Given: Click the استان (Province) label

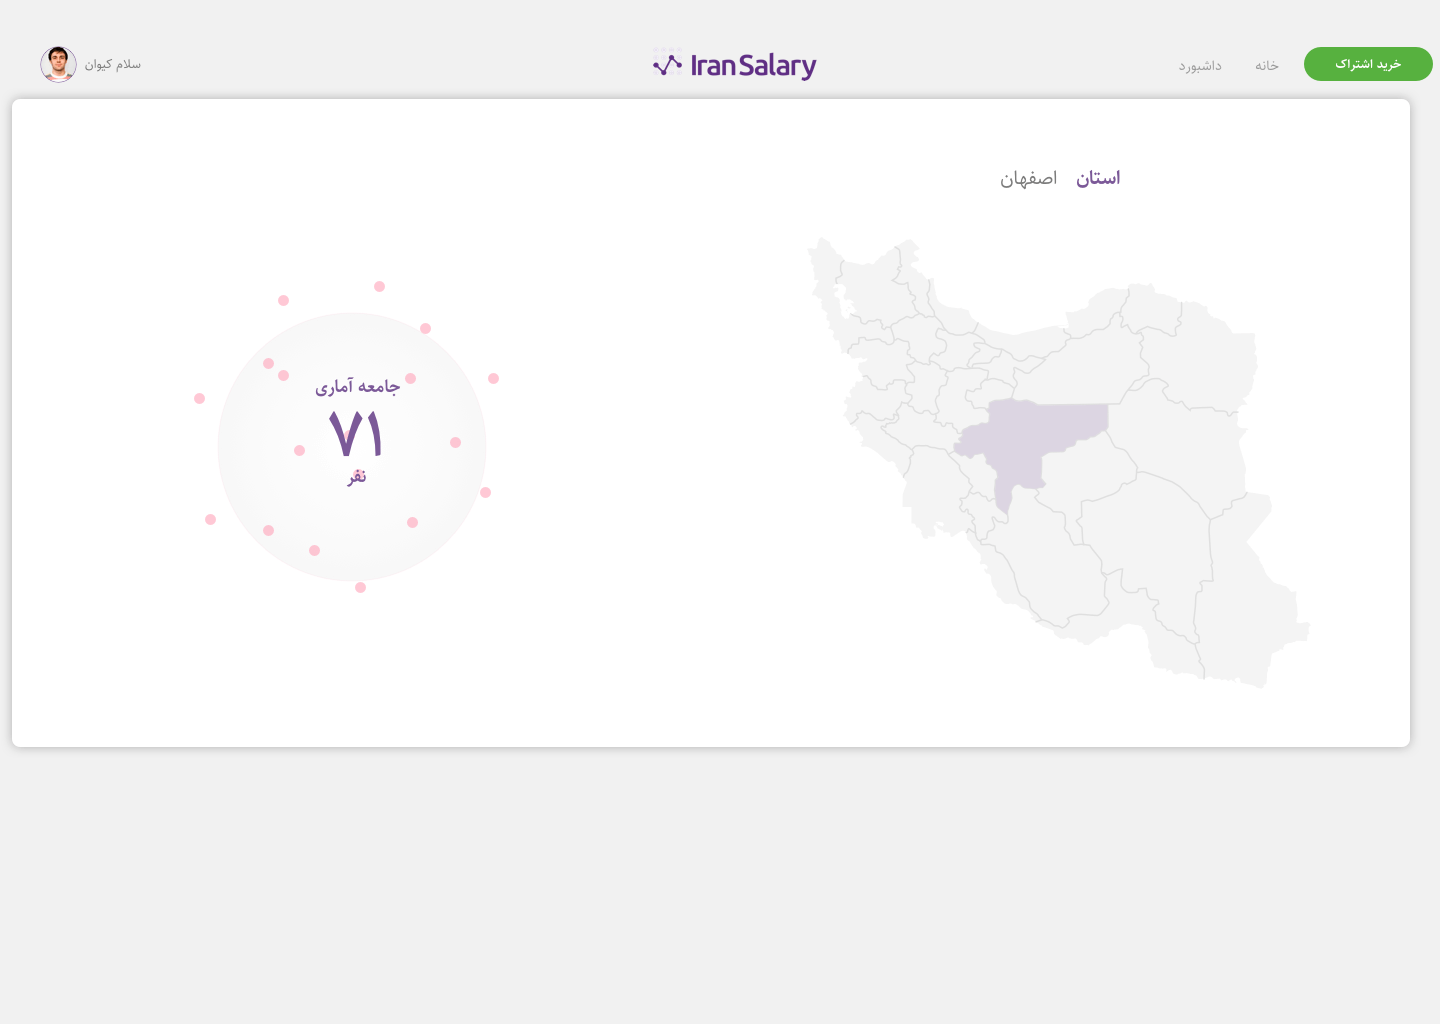Looking at the screenshot, I should (1098, 179).
